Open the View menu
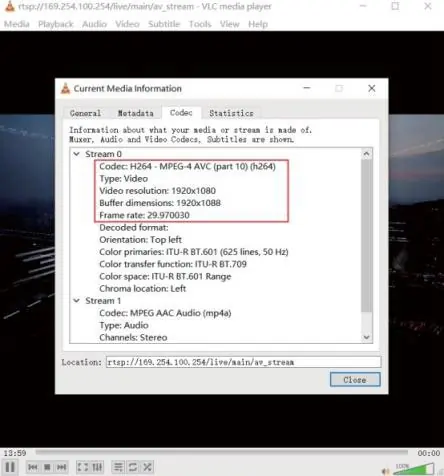 pos(230,24)
